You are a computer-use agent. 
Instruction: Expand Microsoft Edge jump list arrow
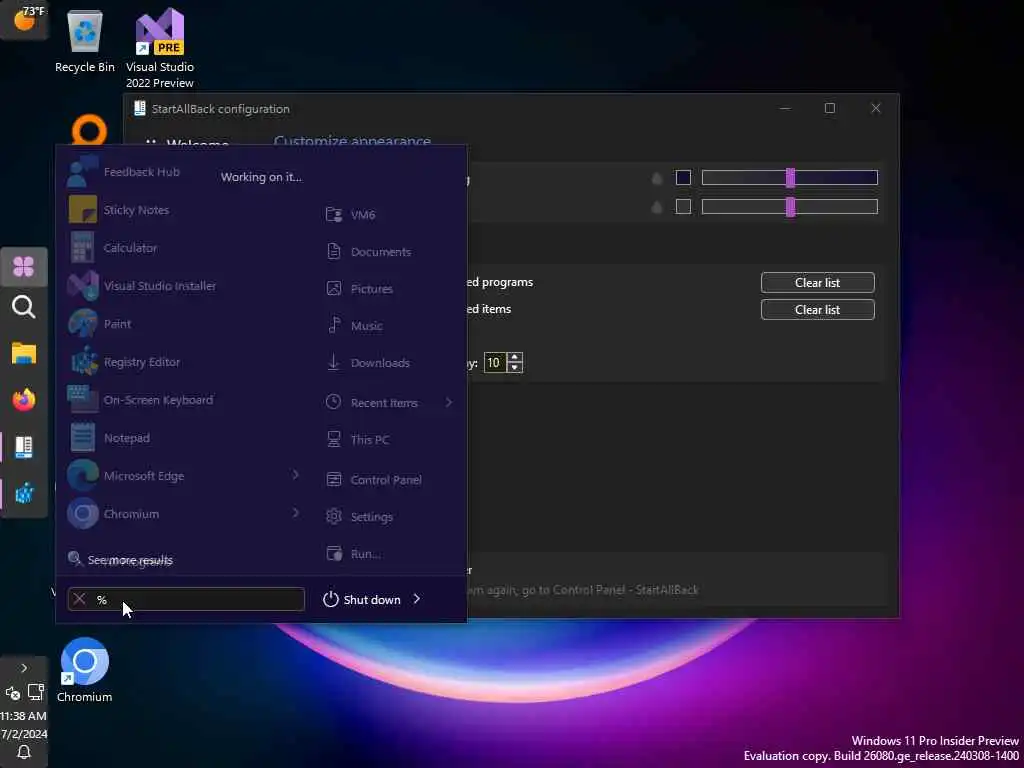pyautogui.click(x=295, y=475)
